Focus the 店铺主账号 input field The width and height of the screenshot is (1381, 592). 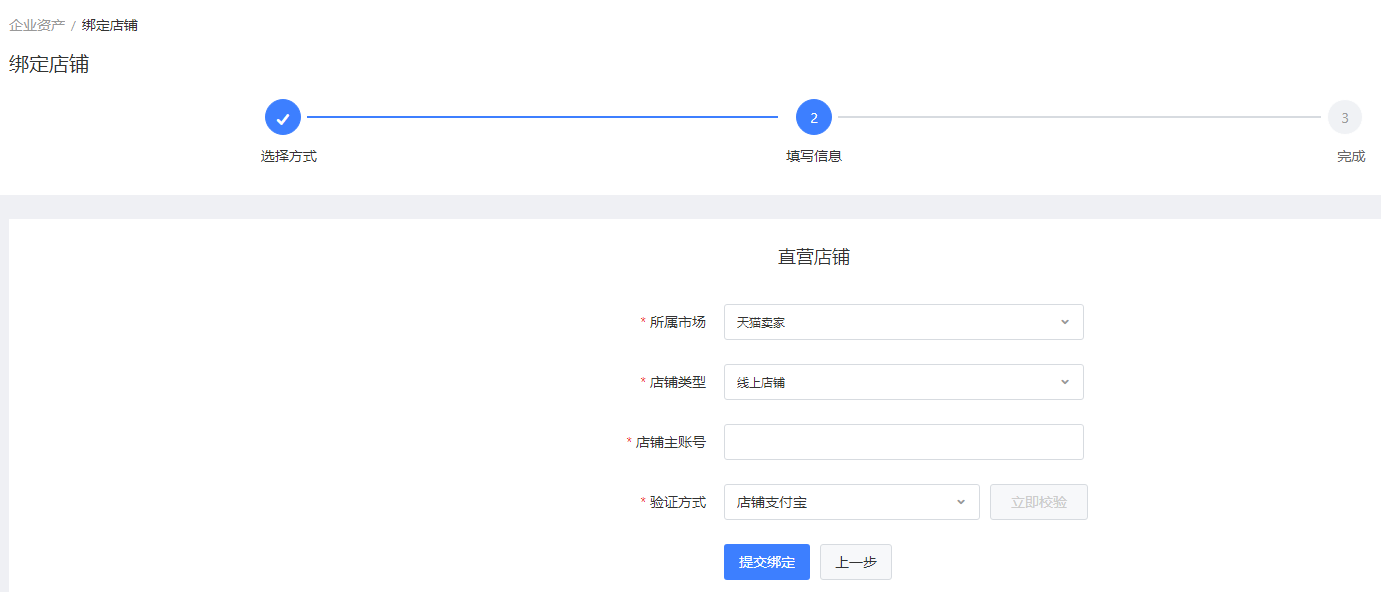point(904,442)
